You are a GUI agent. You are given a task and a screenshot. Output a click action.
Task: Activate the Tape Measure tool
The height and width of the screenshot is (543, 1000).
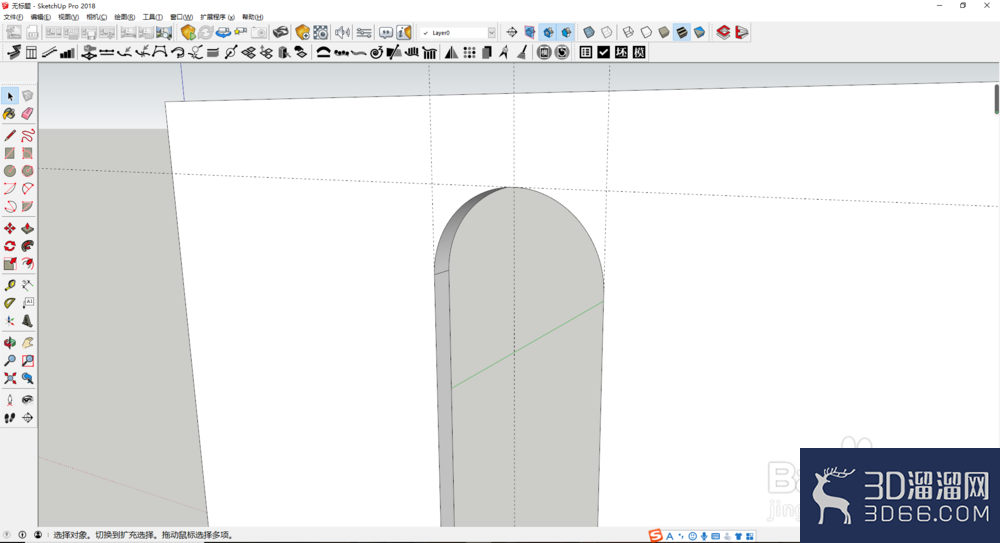click(x=10, y=285)
